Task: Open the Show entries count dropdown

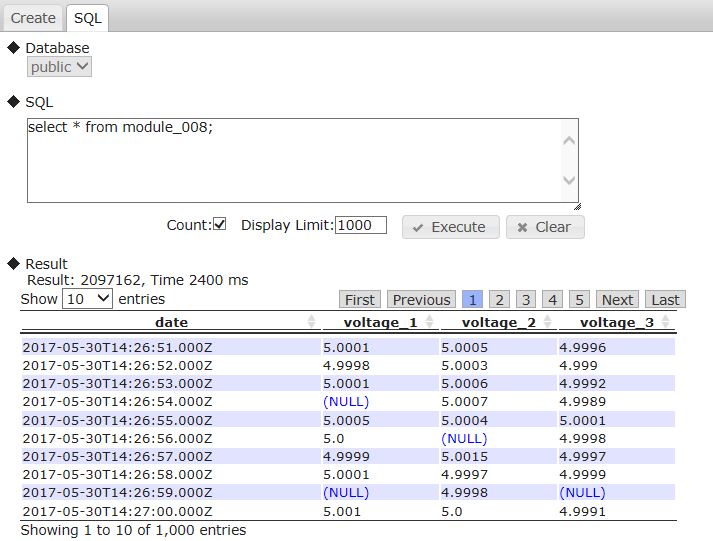Action: 88,299
